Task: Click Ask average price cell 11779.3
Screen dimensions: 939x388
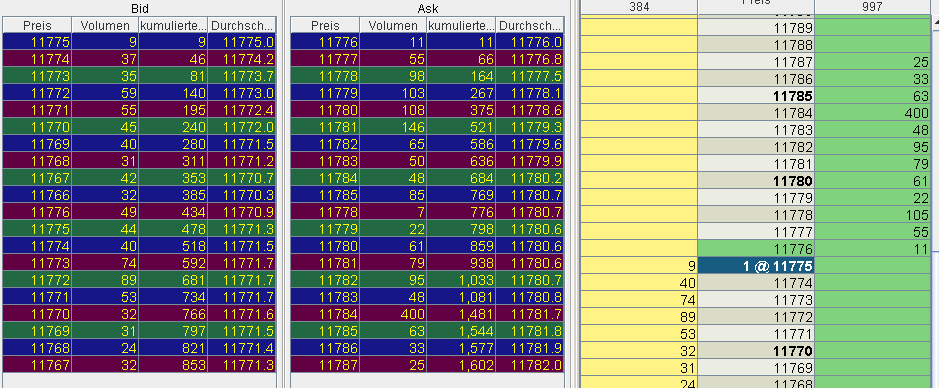Action: [530, 127]
